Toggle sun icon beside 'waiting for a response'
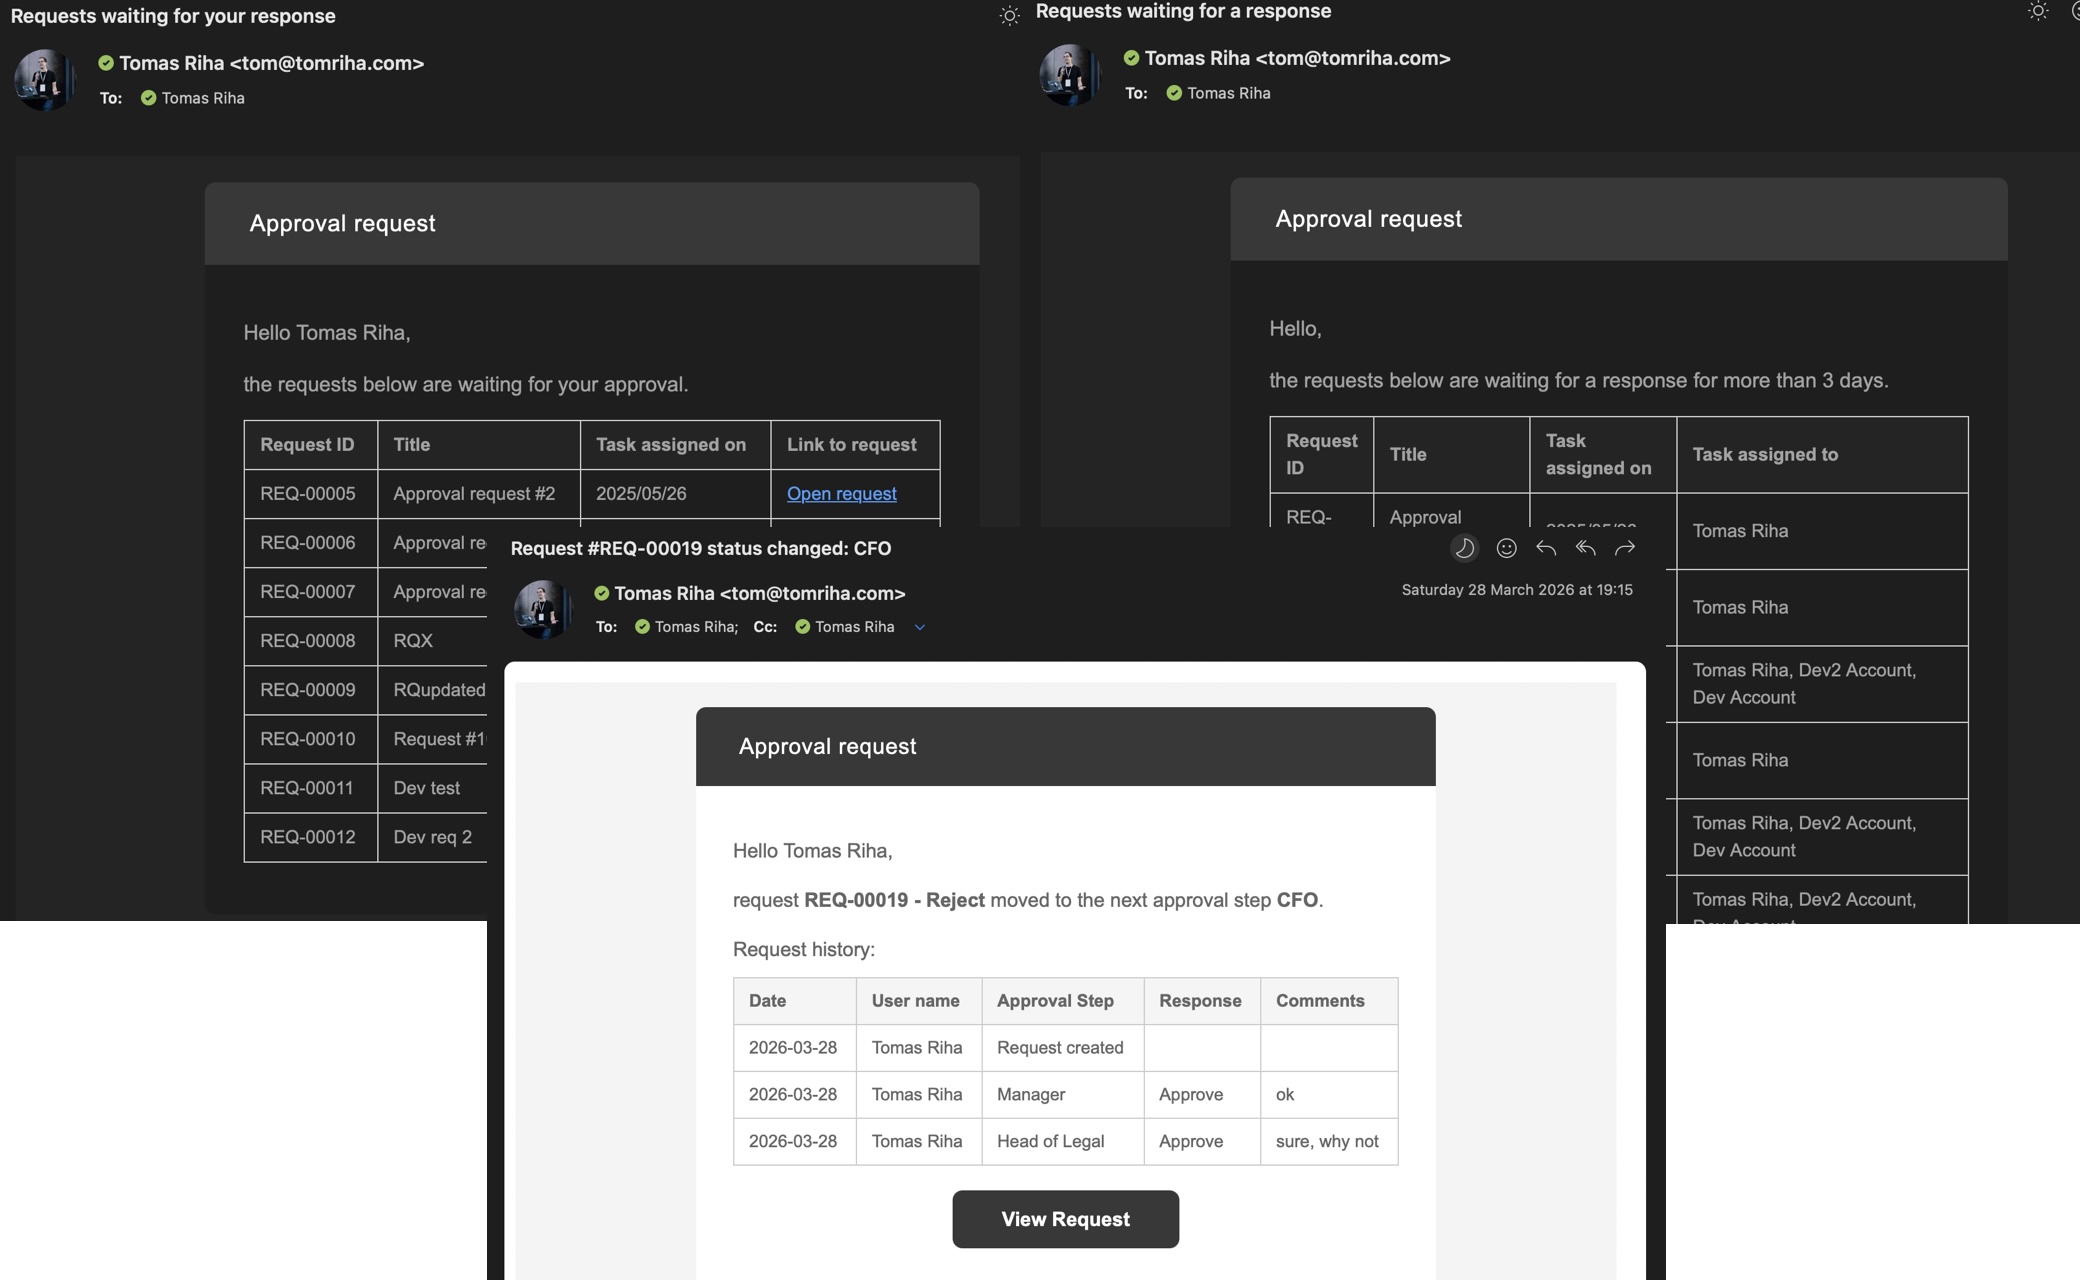This screenshot has height=1280, width=2080. coord(2037,12)
